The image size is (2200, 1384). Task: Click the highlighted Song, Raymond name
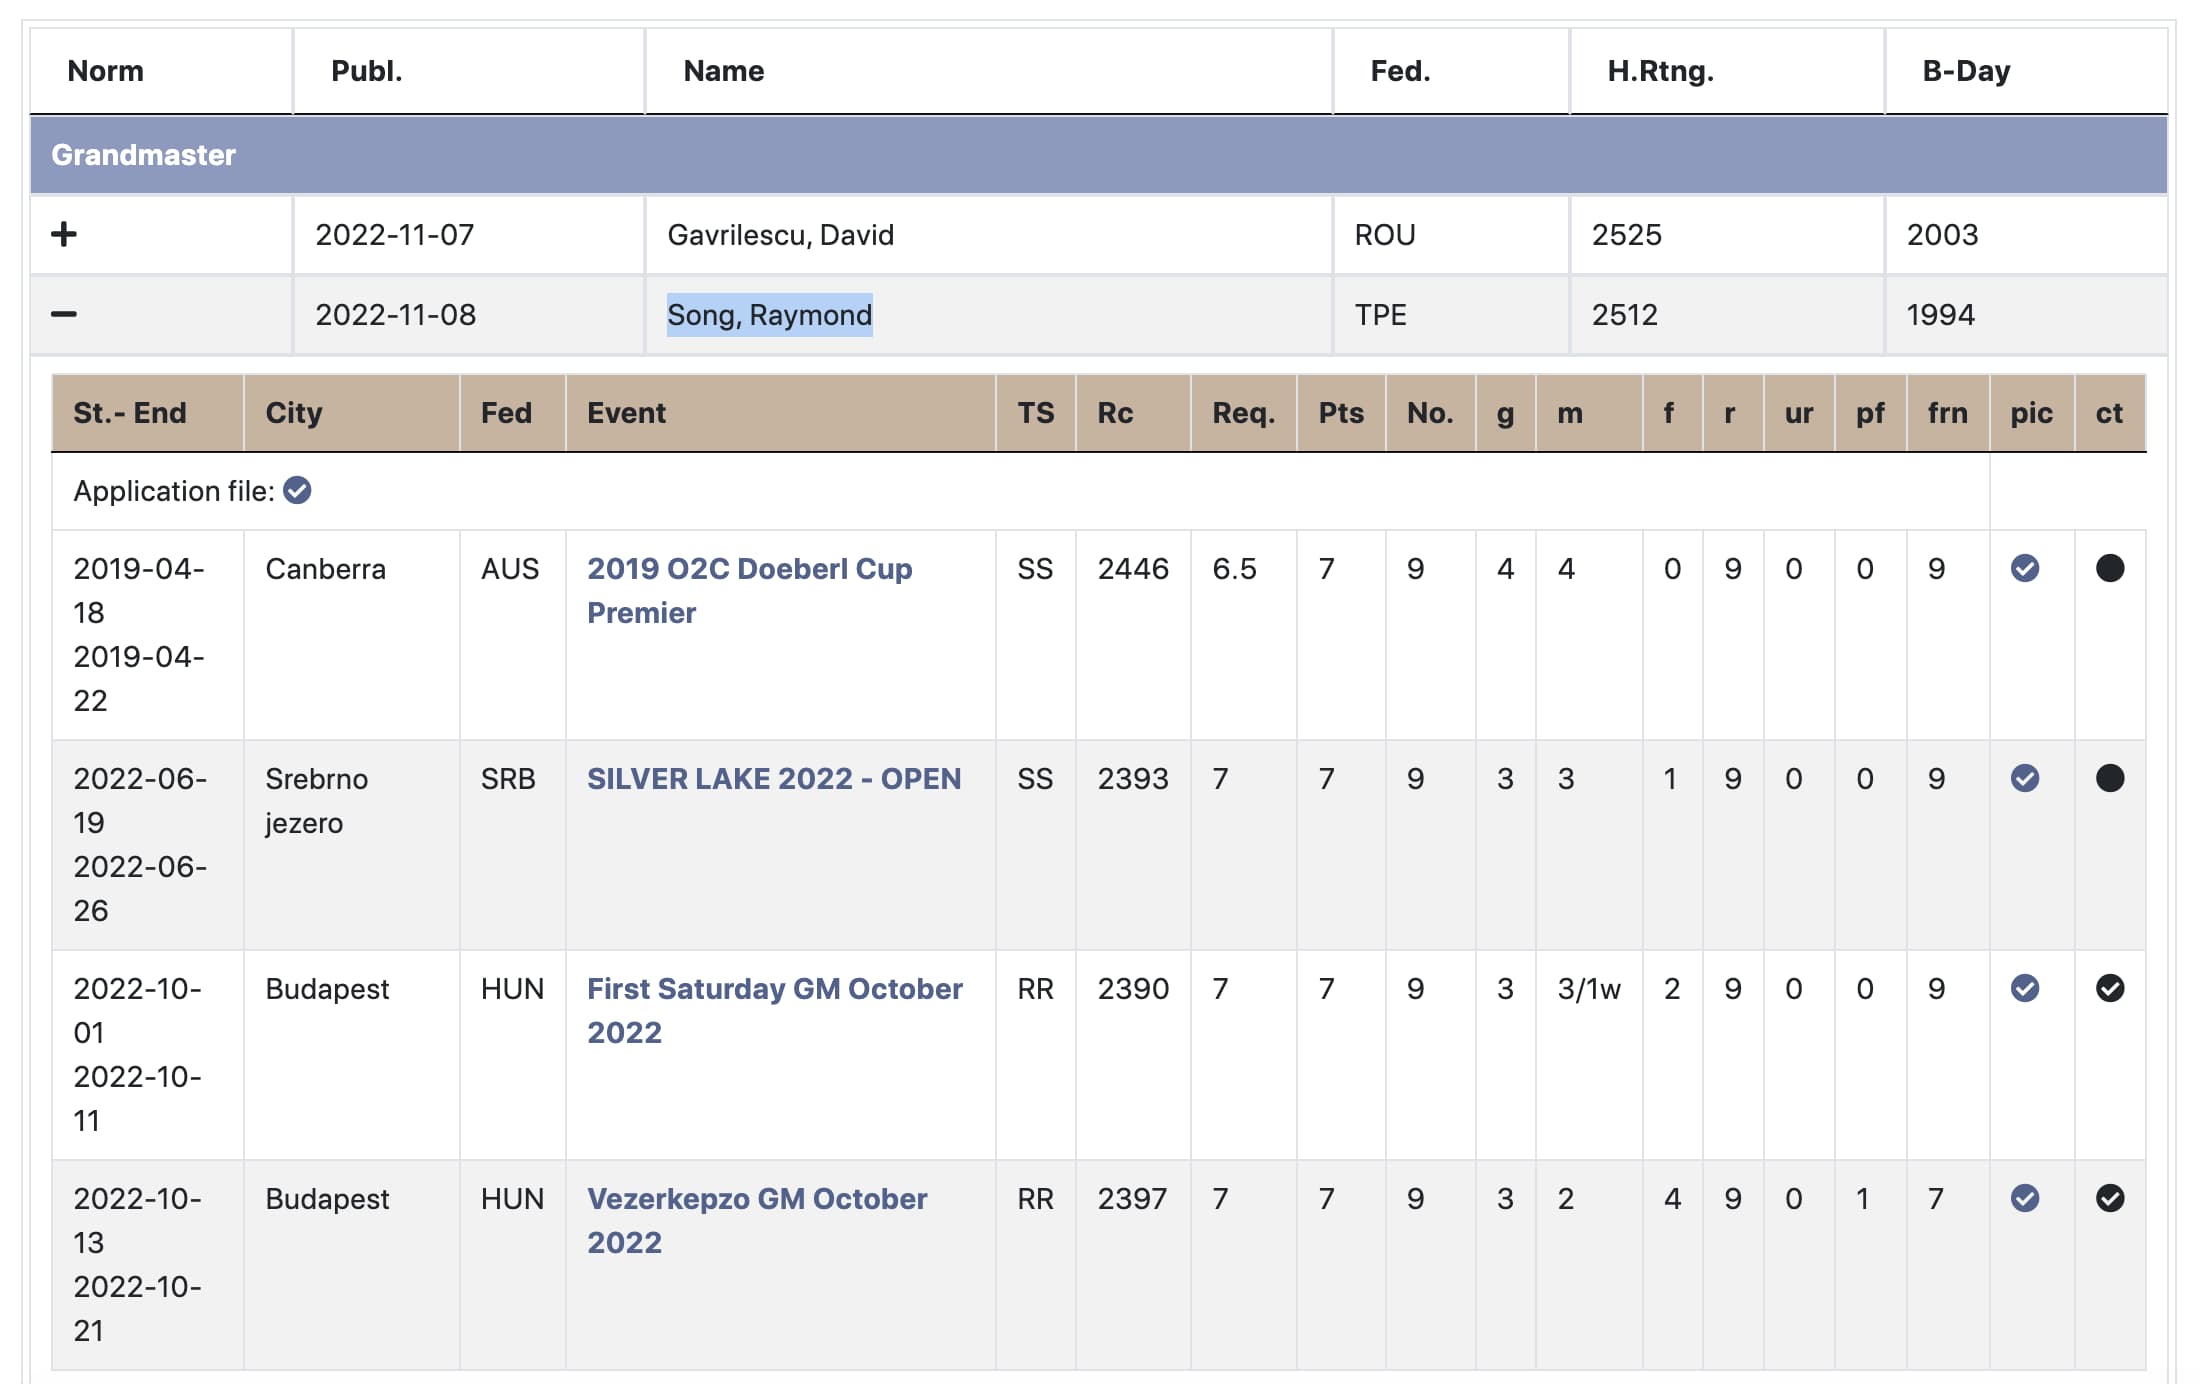pyautogui.click(x=769, y=315)
